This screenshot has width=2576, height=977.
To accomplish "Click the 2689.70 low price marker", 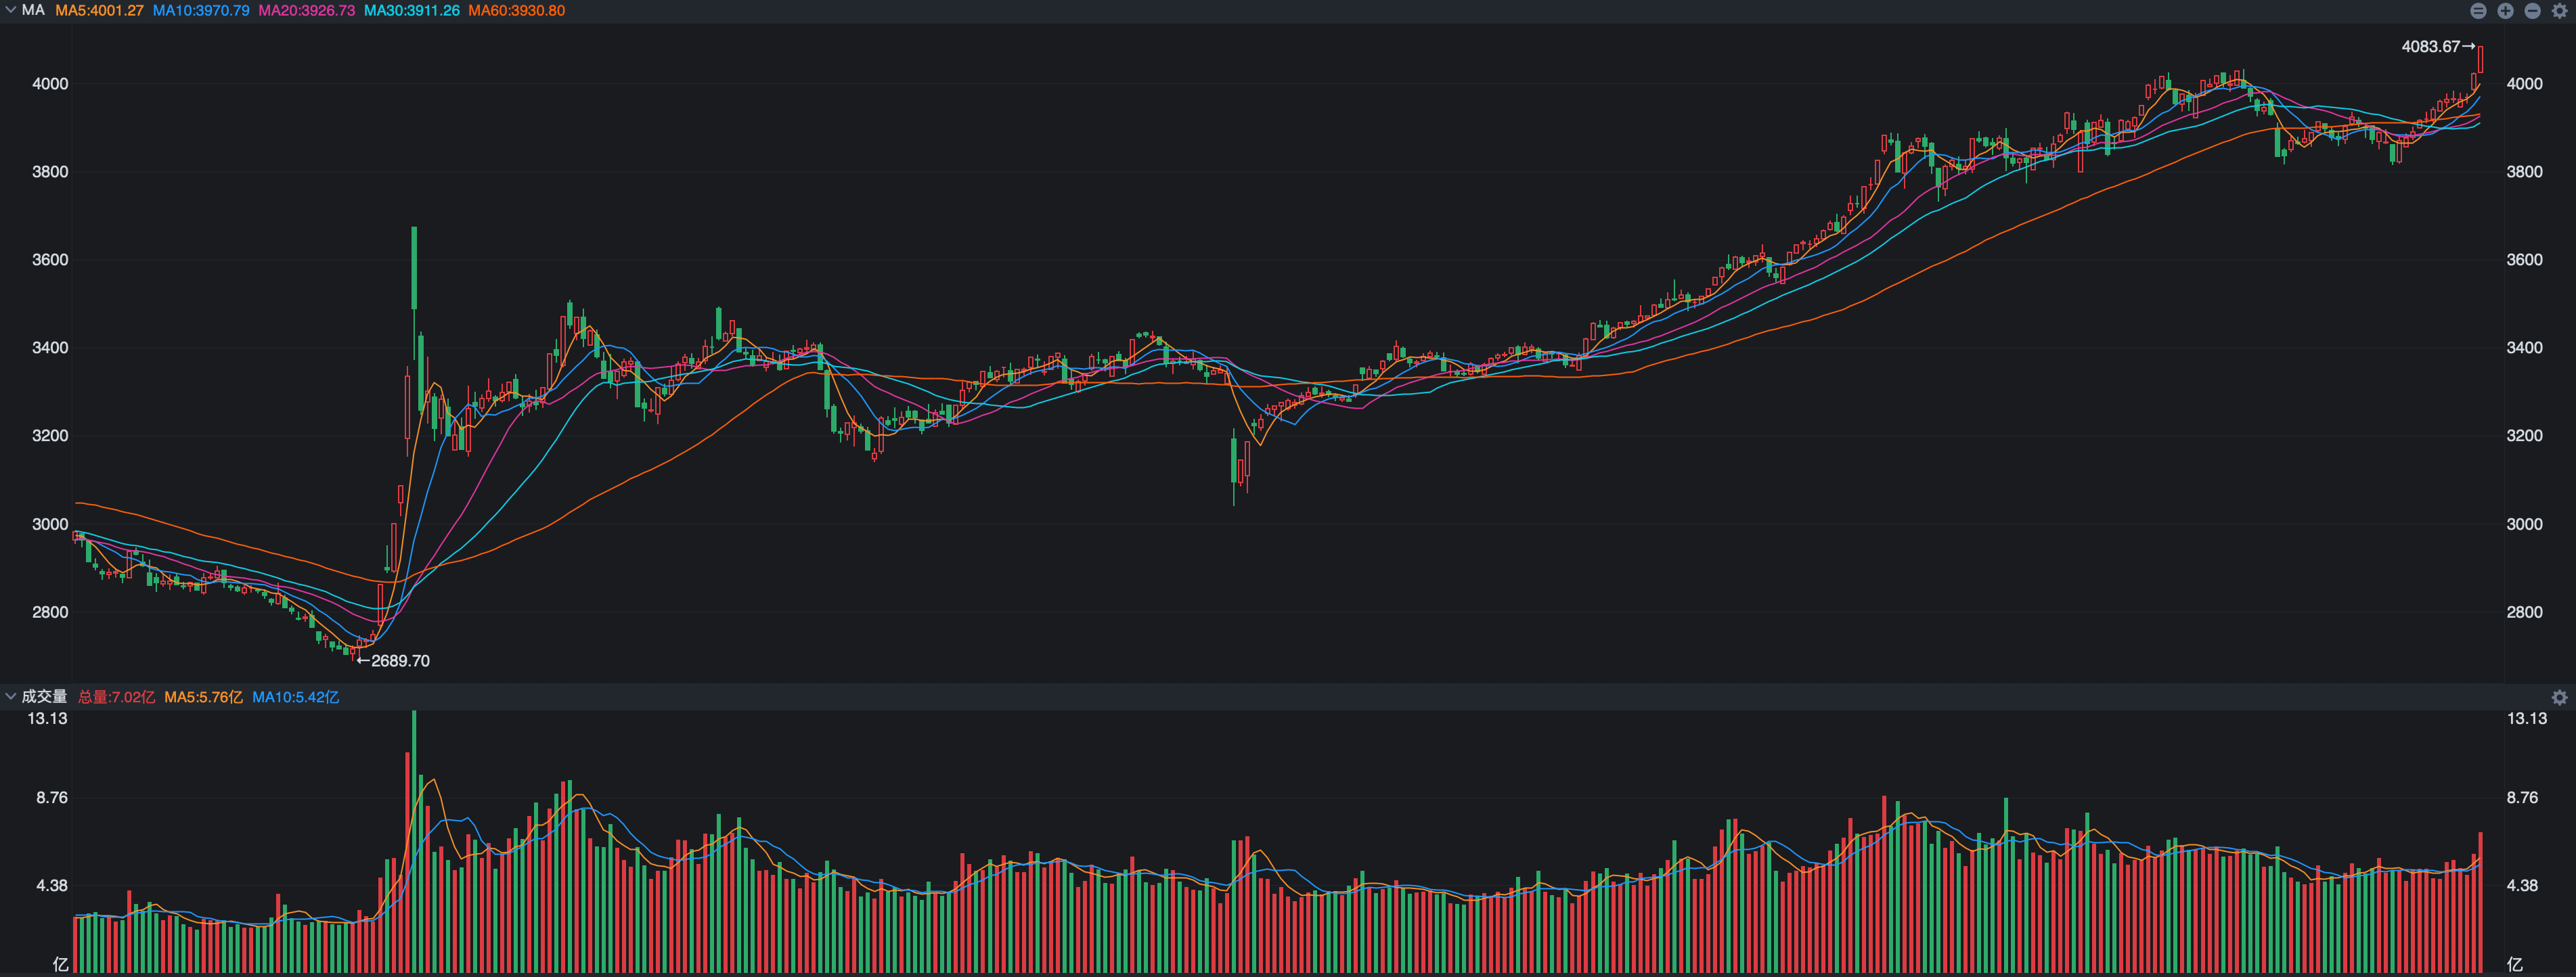I will [x=400, y=661].
